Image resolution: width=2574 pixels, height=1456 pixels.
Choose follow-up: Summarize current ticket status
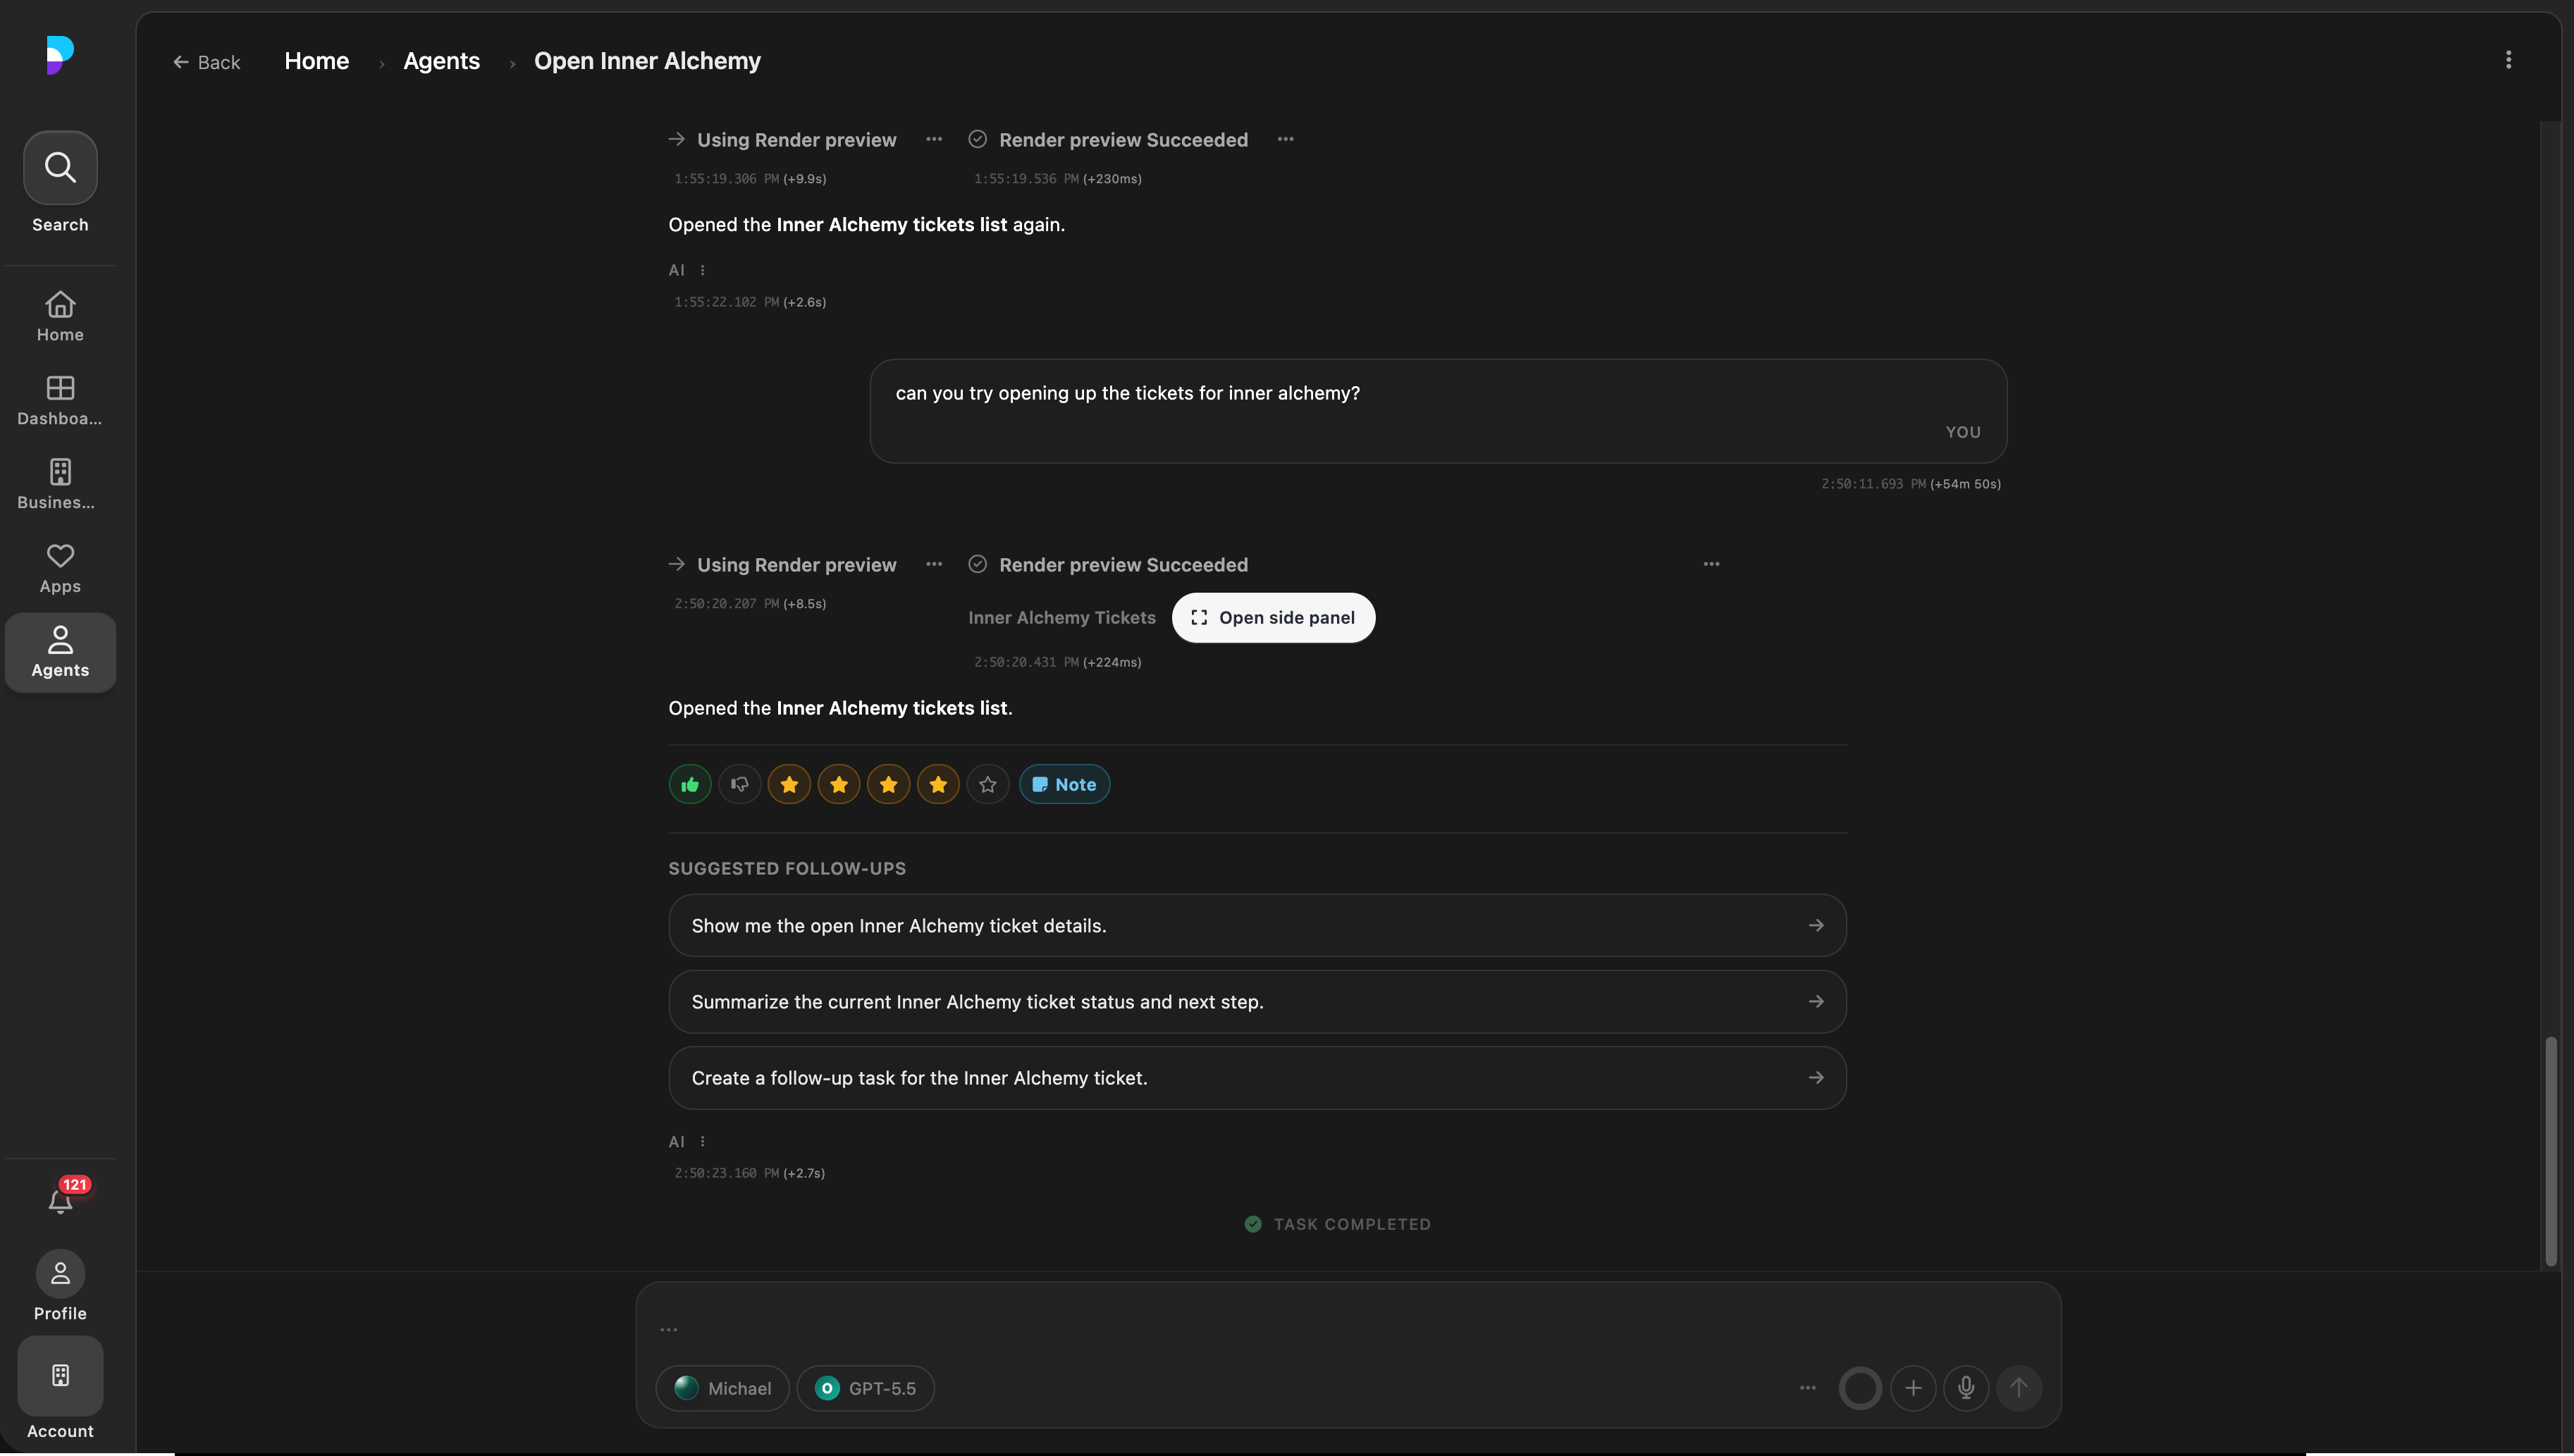coord(1257,1001)
